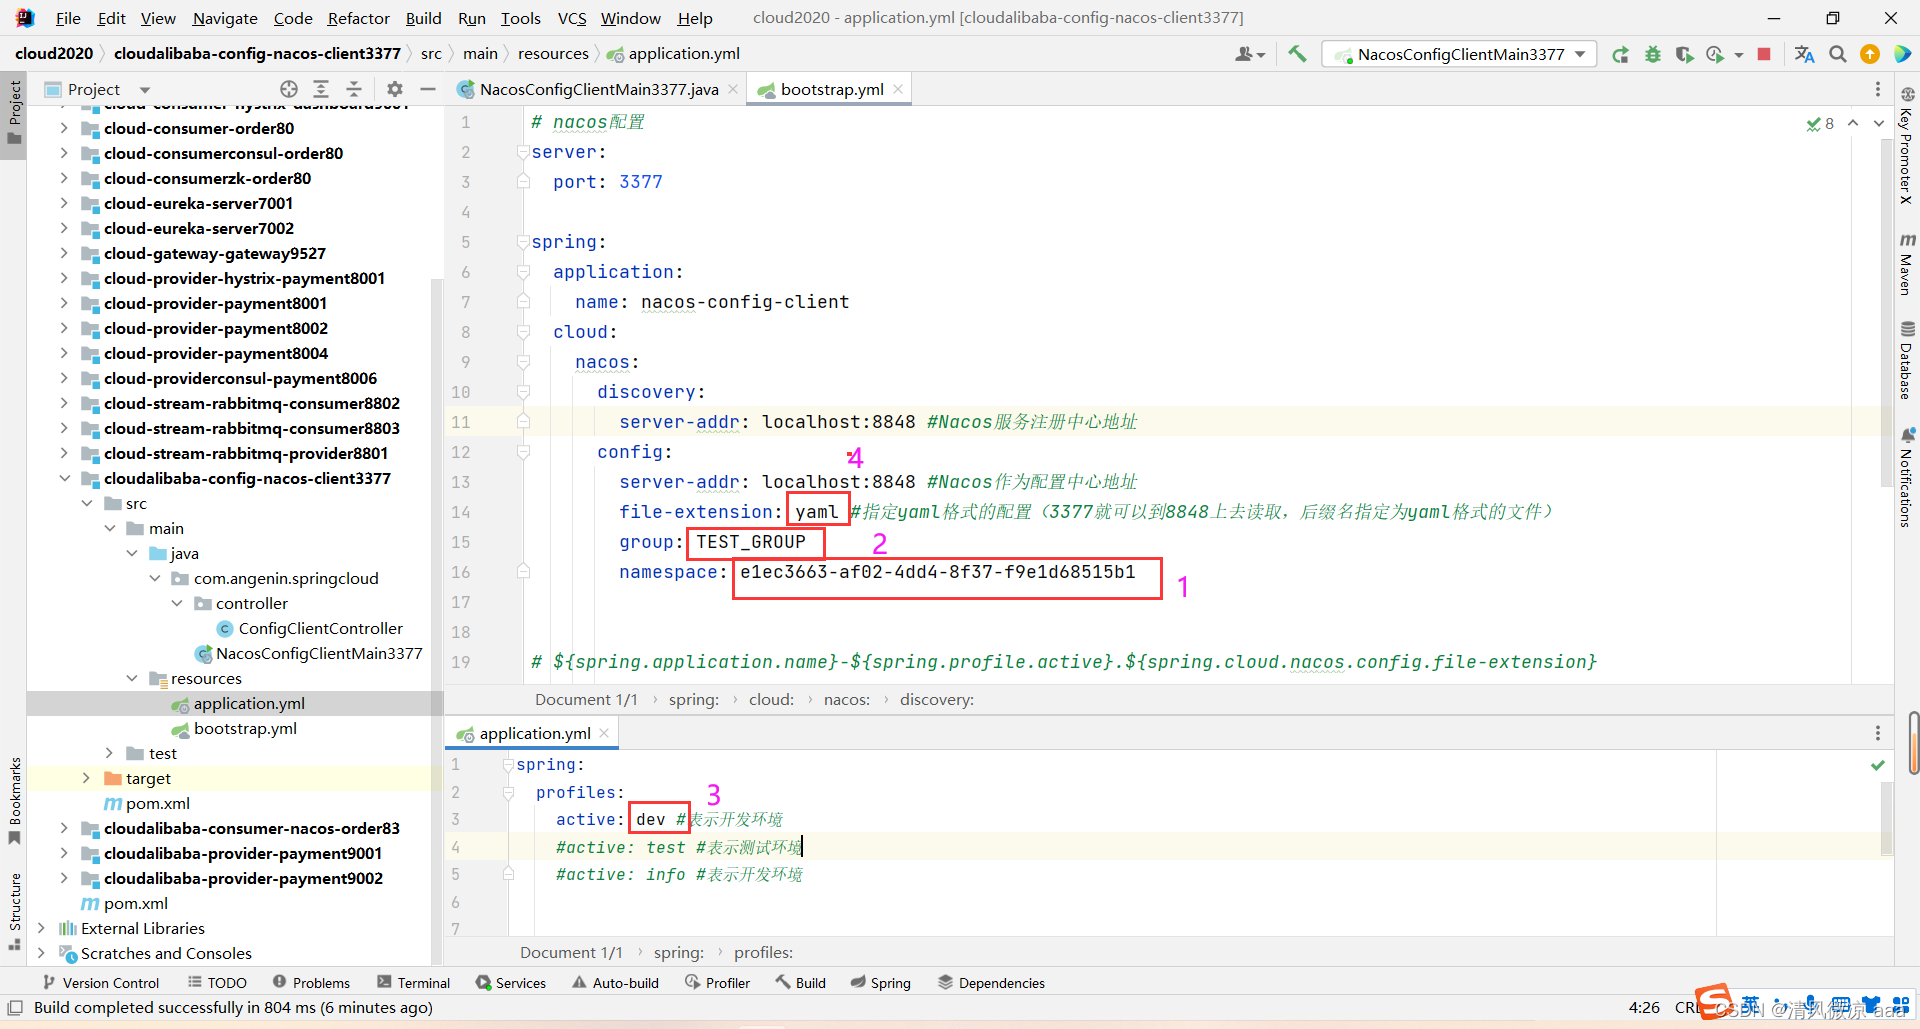
Task: Open run configuration dropdown NacosConfigClientMain3377
Action: click(x=1459, y=54)
